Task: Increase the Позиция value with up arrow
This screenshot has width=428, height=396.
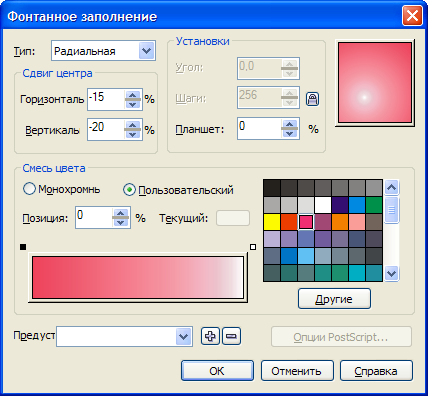Action: pyautogui.click(x=120, y=213)
